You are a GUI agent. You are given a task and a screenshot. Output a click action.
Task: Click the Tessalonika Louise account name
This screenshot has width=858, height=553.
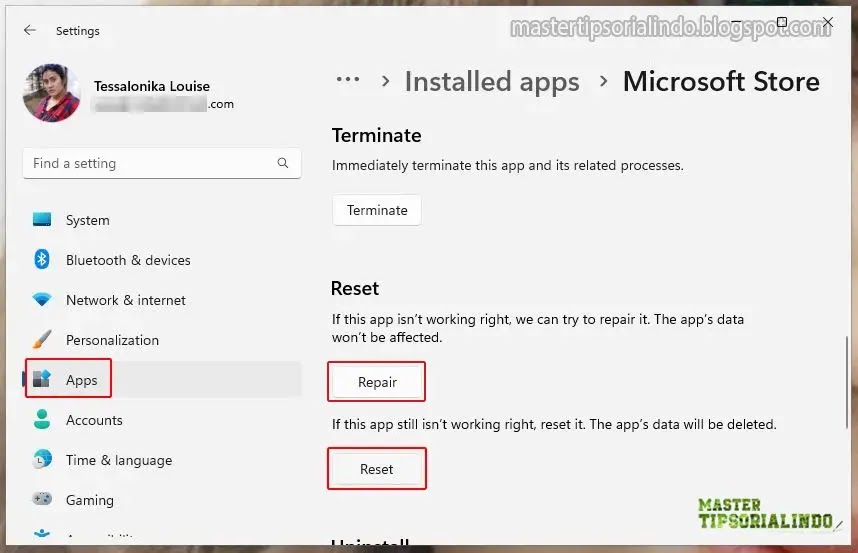click(152, 86)
